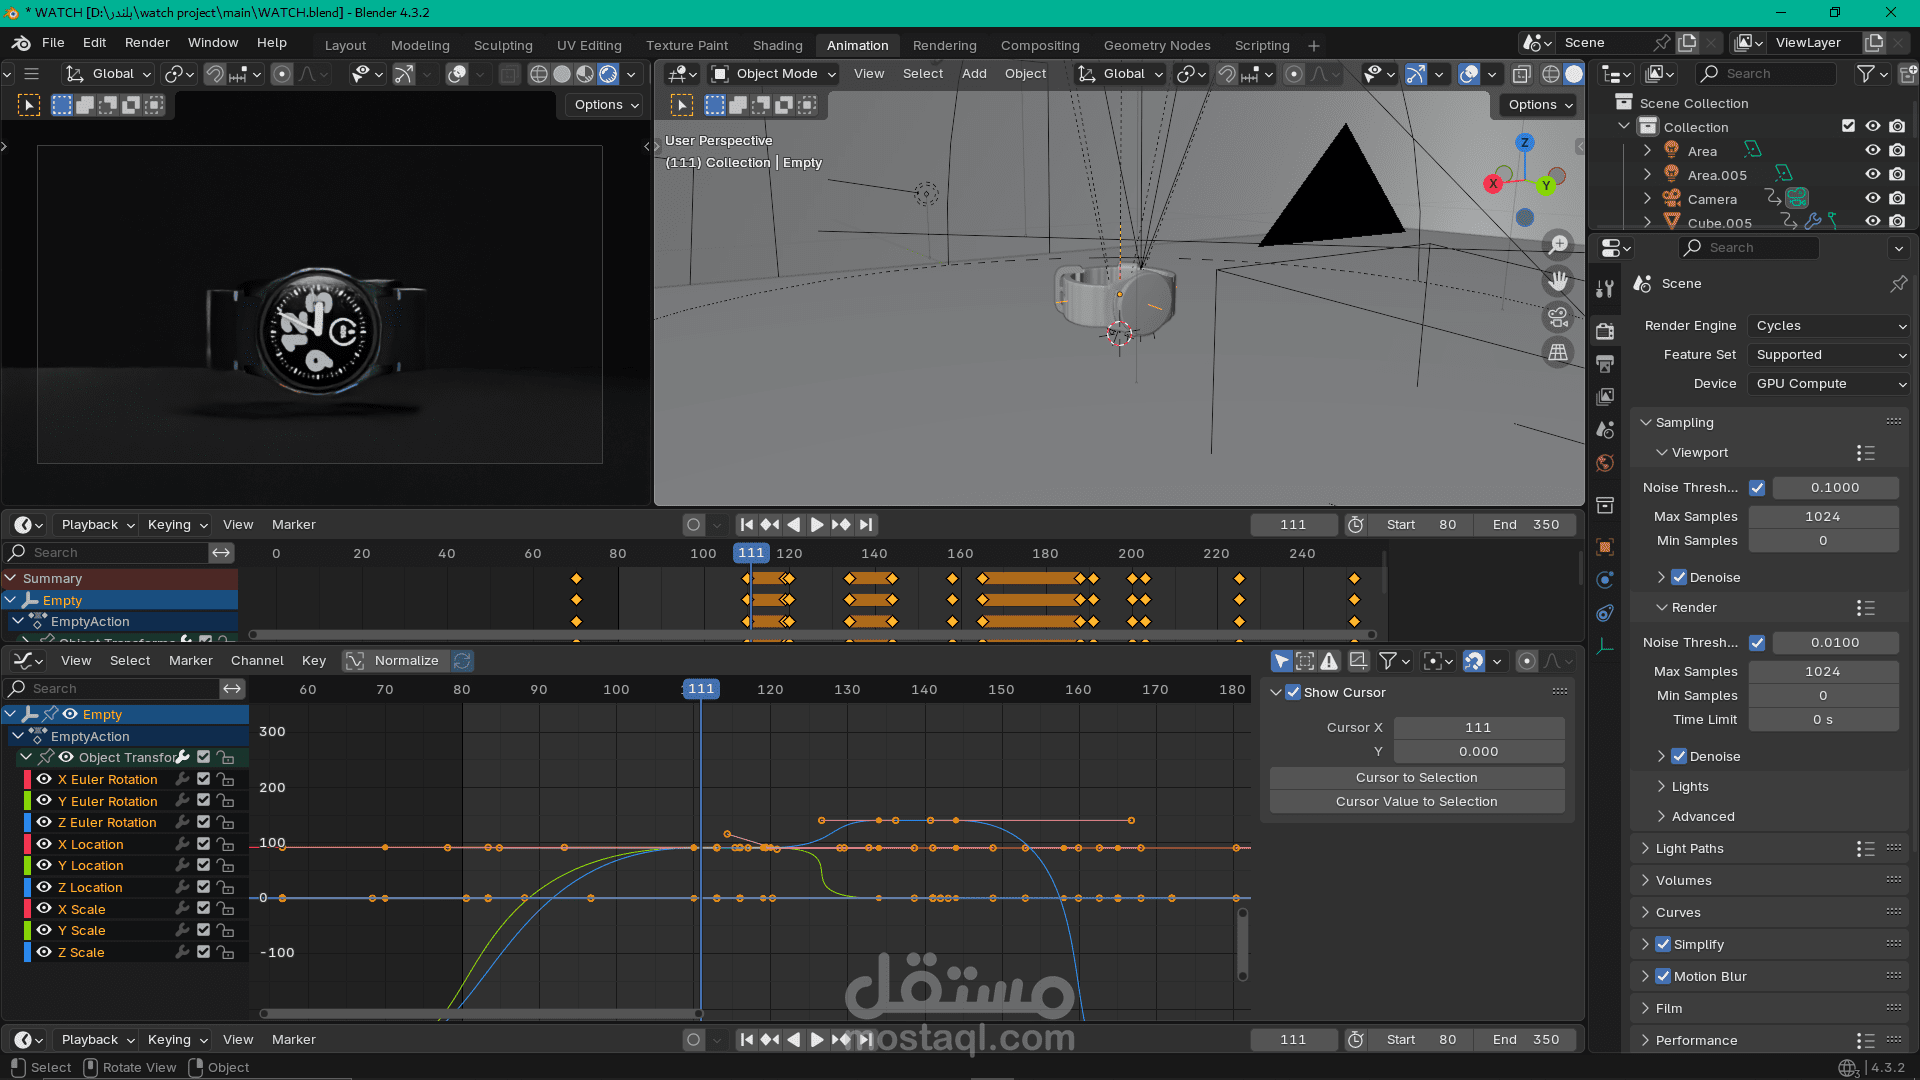Switch to the Shading workspace tab
This screenshot has width=1920, height=1080.
coord(777,46)
